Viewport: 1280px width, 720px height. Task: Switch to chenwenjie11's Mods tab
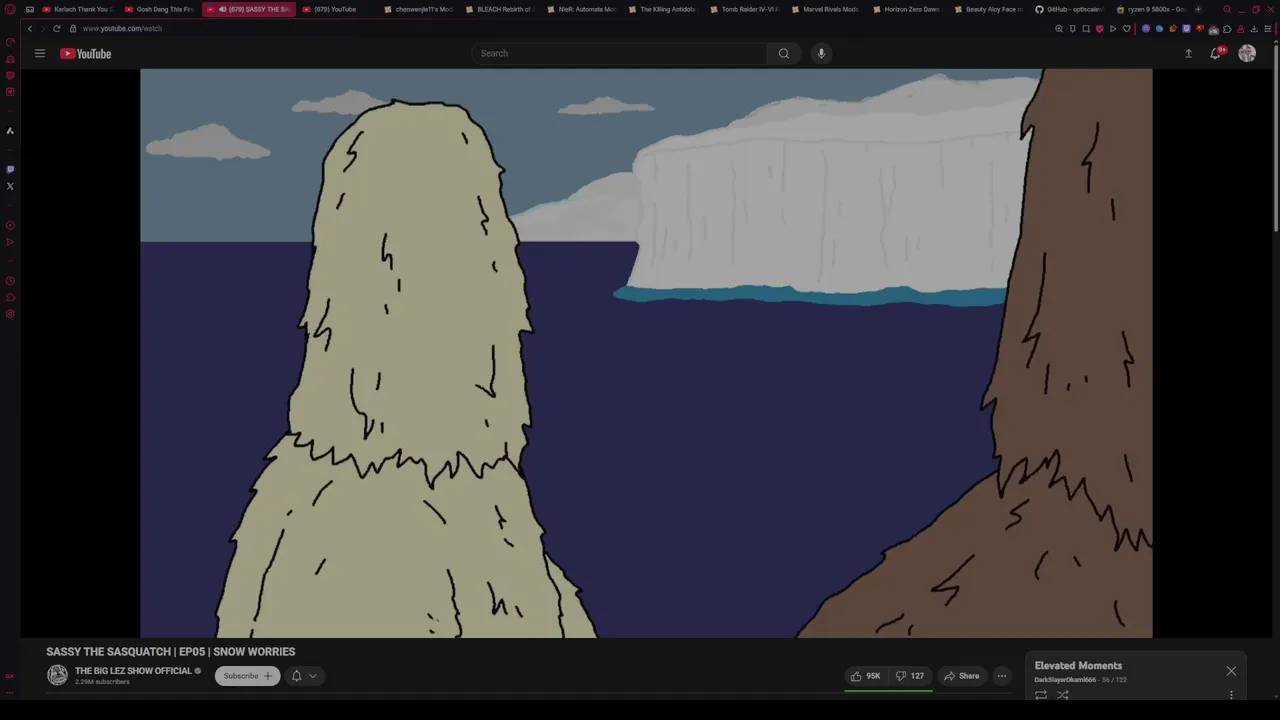(419, 9)
